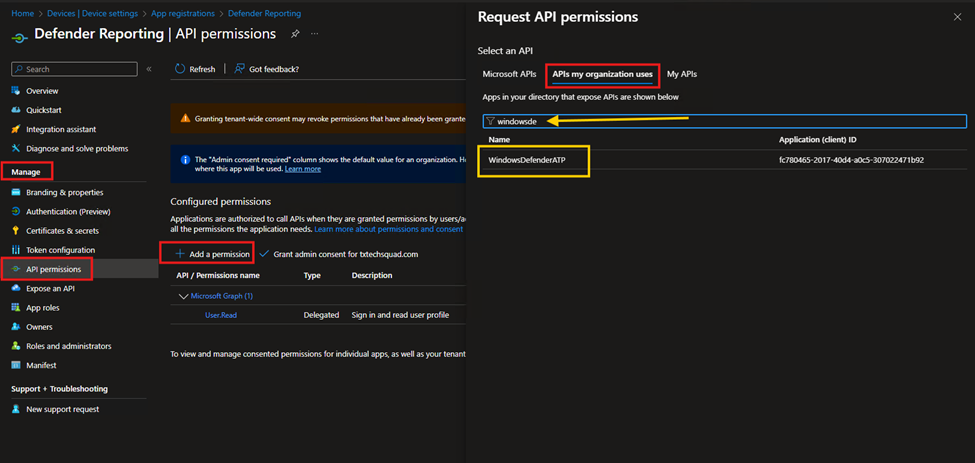Switch to the My APIs tab

pyautogui.click(x=681, y=74)
